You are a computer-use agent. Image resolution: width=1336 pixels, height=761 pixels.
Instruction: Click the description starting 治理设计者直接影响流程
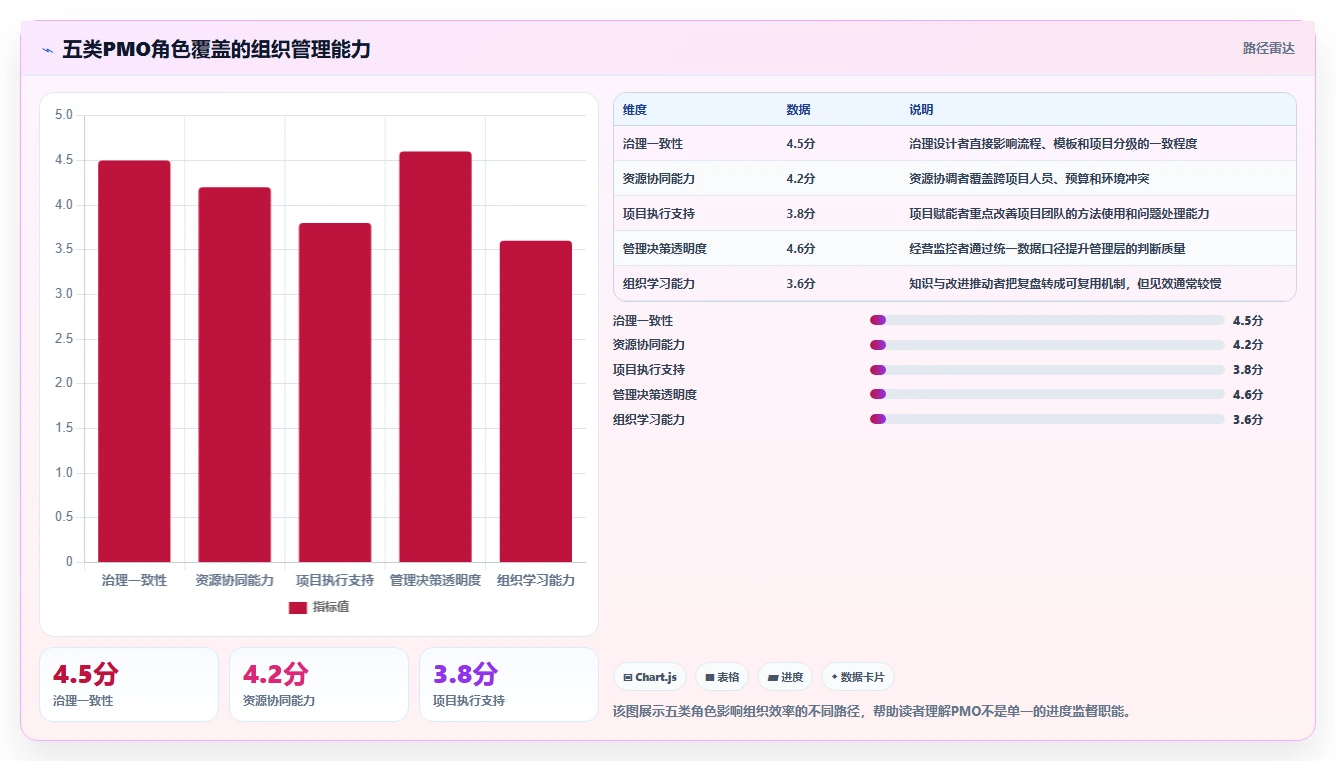click(x=1053, y=144)
